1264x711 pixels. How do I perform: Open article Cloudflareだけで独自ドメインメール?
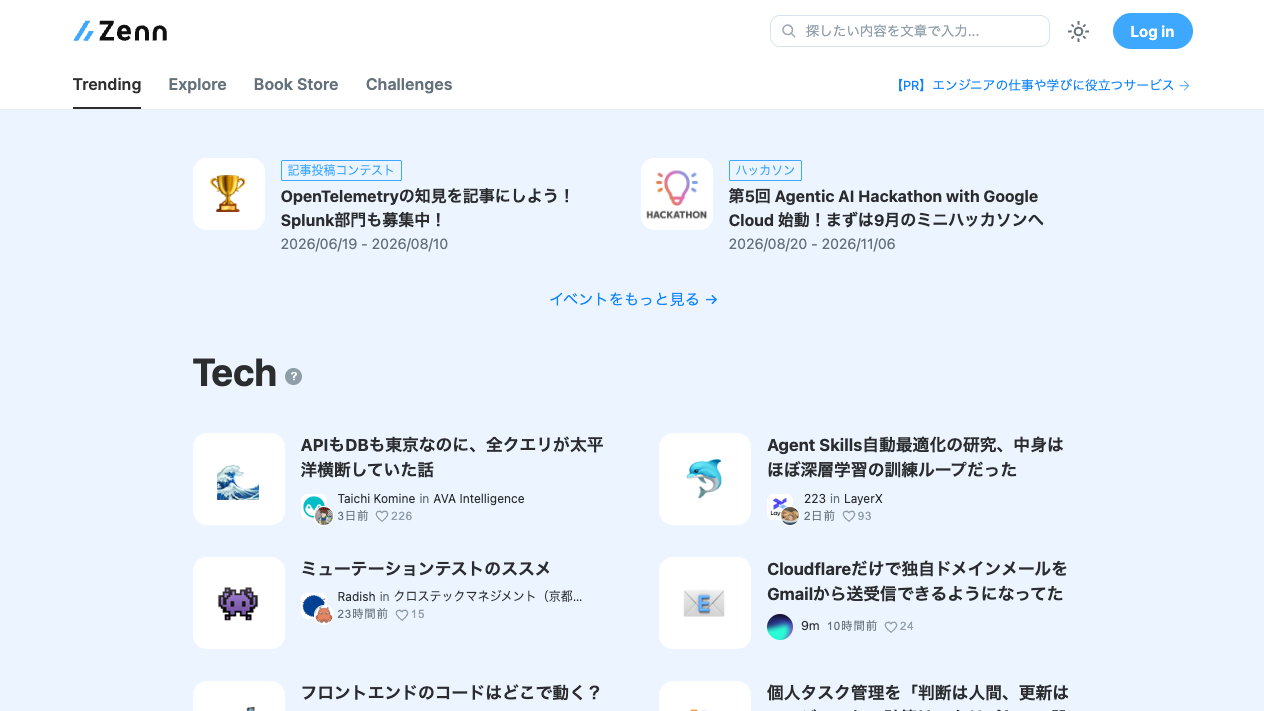(917, 581)
